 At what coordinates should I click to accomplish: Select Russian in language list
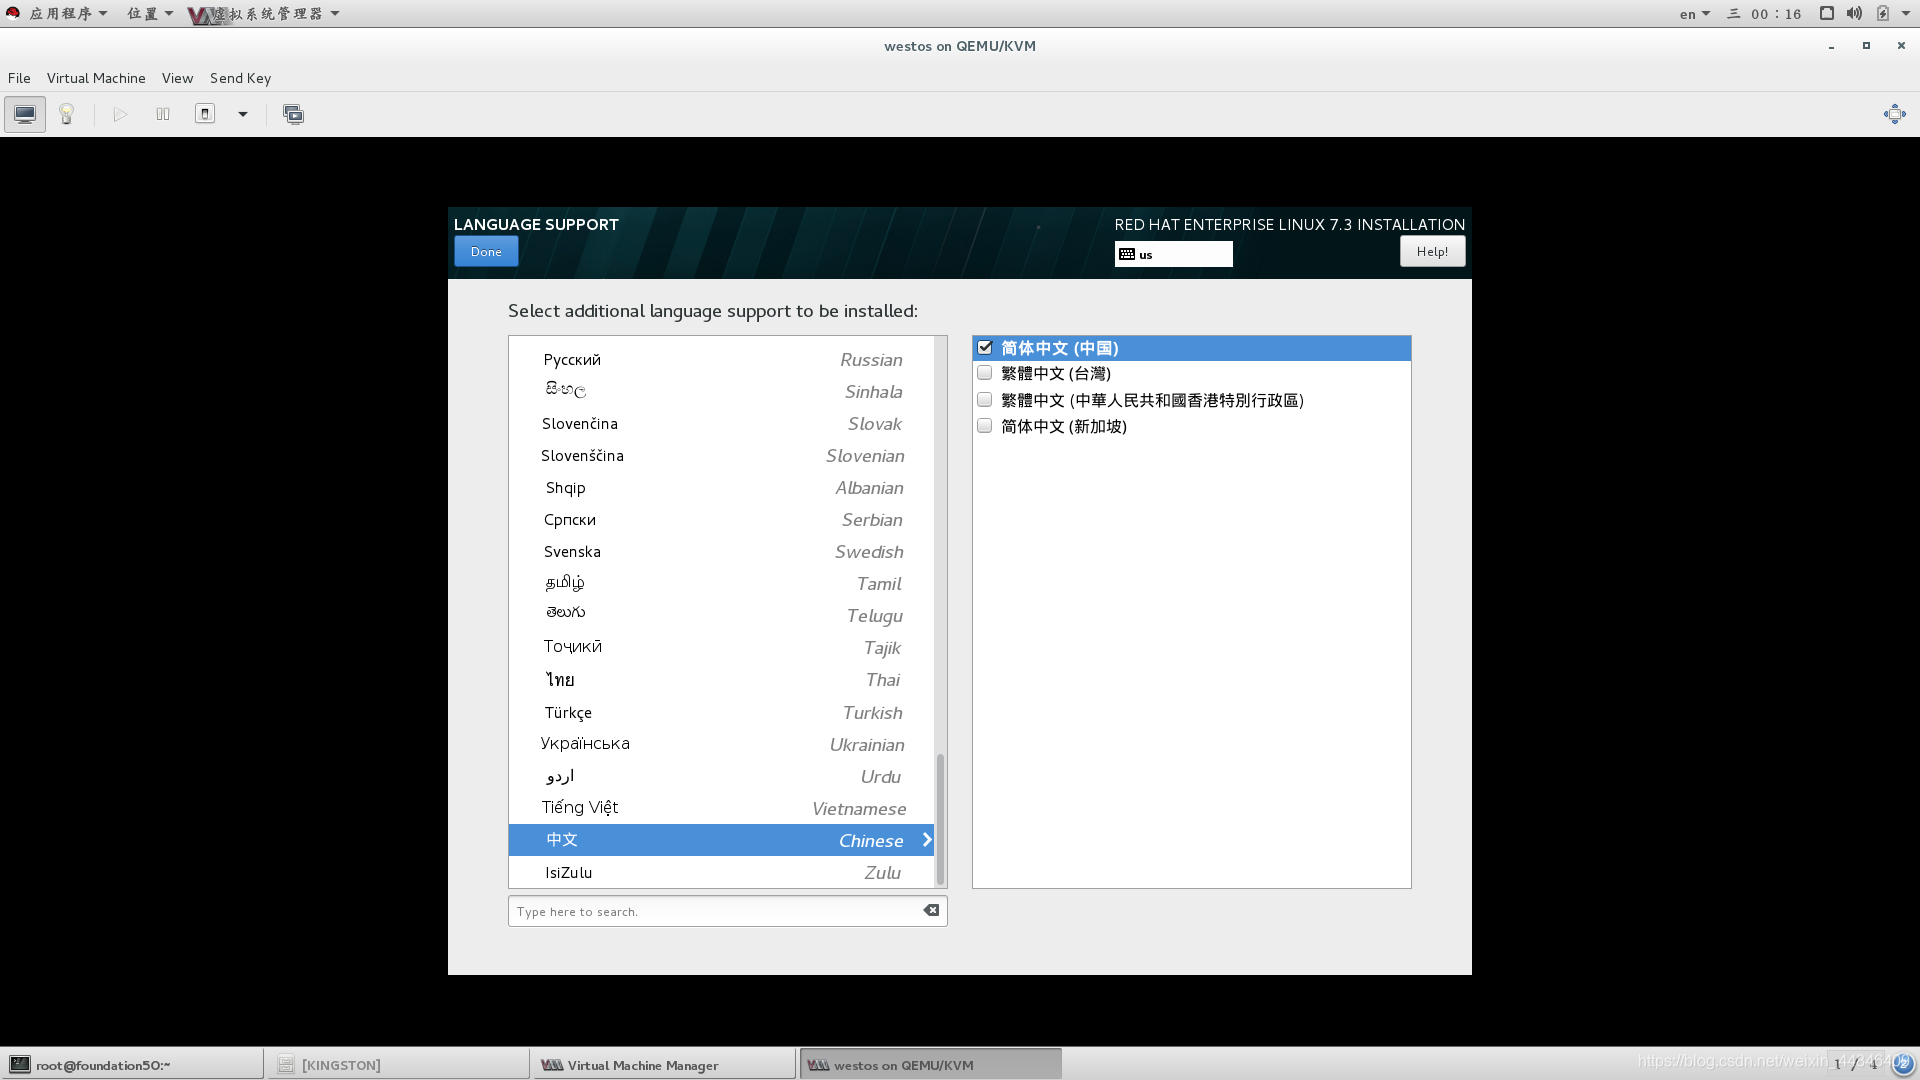tap(721, 360)
